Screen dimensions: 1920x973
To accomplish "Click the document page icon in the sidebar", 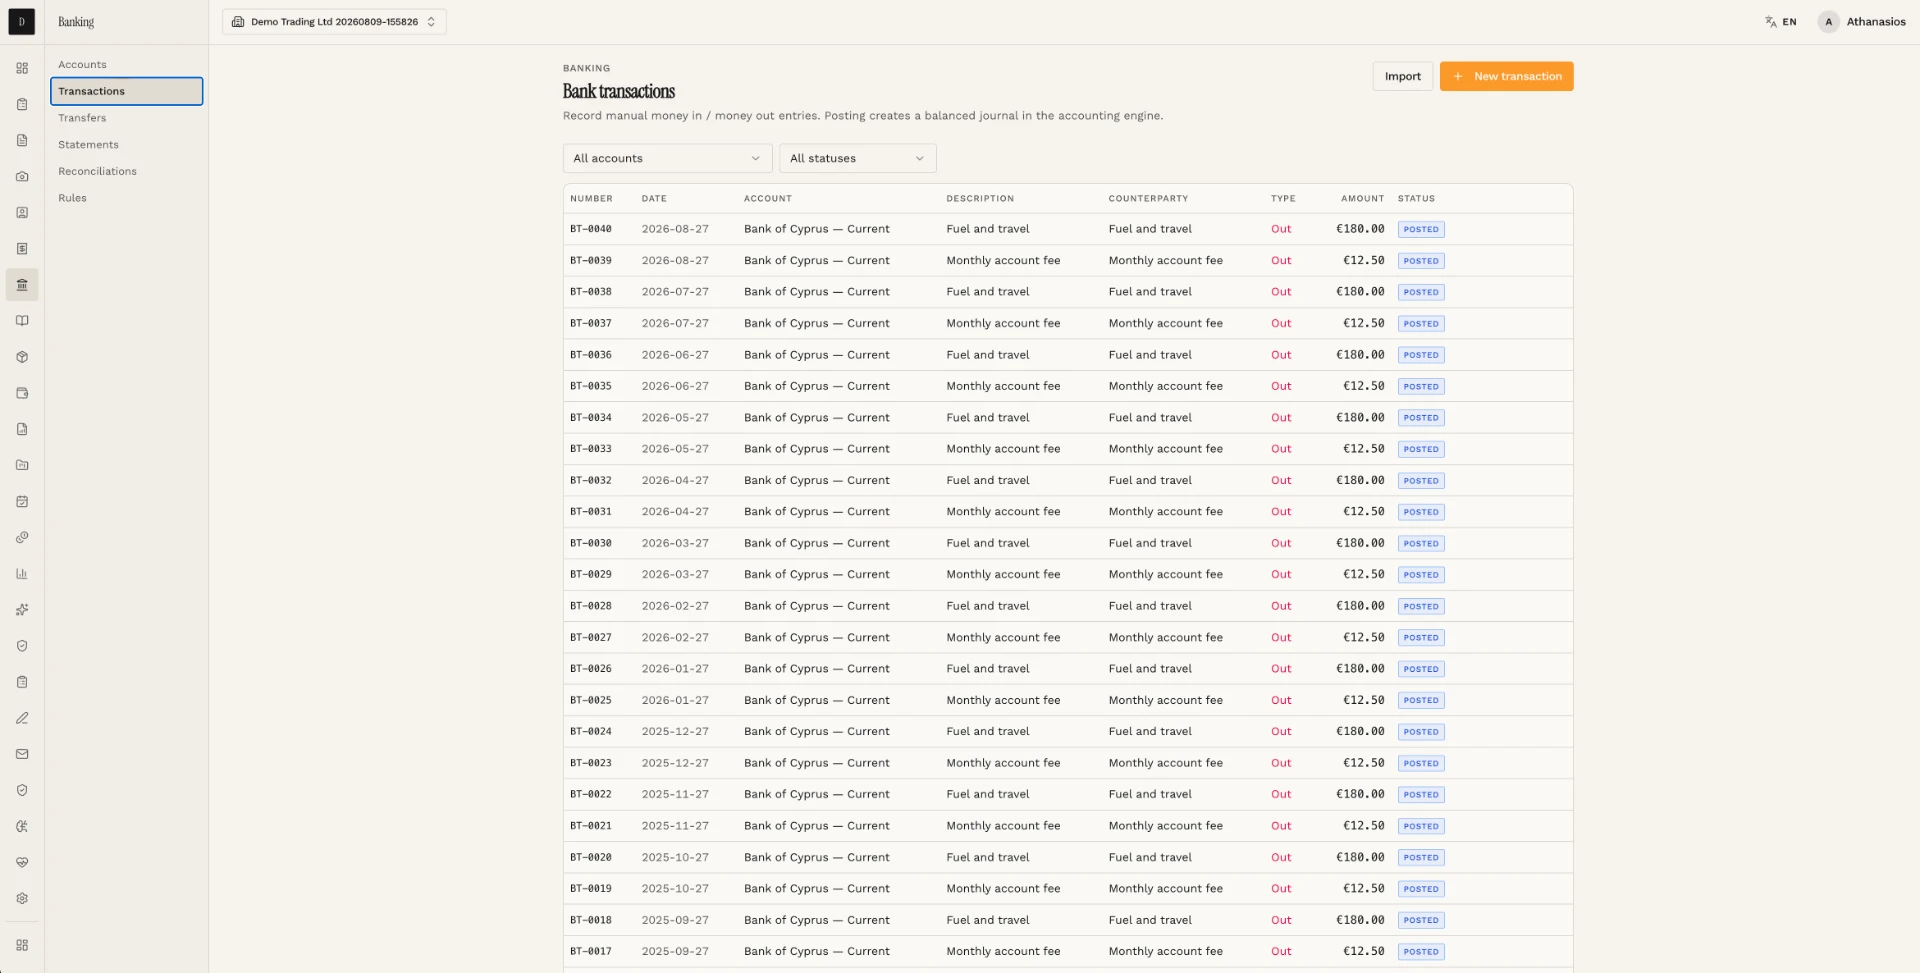I will pyautogui.click(x=22, y=140).
